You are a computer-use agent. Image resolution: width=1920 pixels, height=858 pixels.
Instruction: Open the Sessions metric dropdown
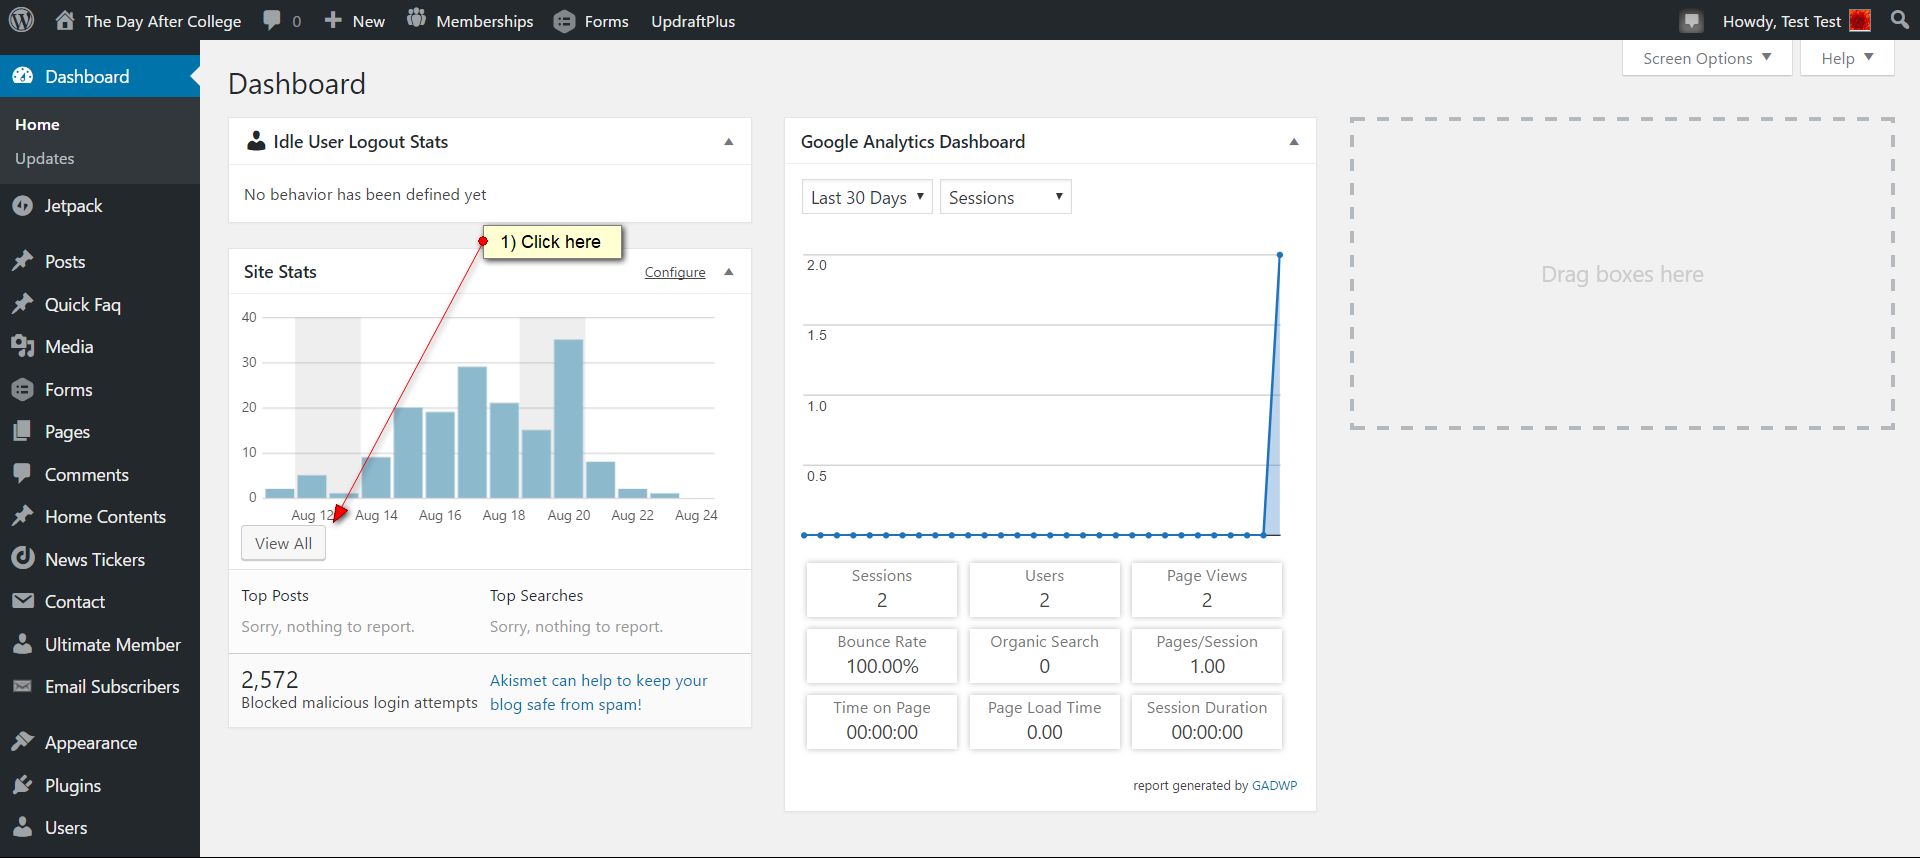(1005, 197)
